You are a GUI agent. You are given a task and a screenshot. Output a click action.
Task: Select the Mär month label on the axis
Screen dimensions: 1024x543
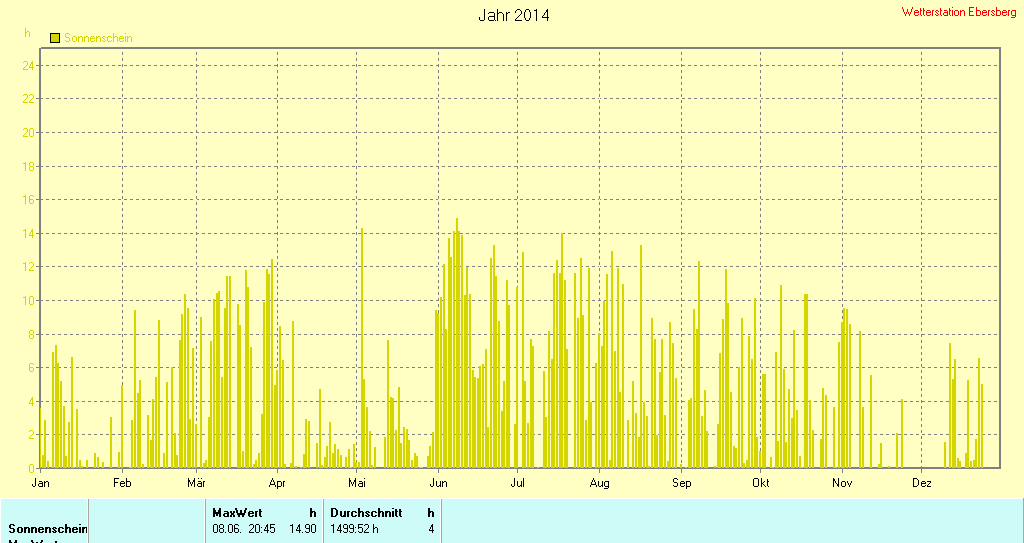tap(197, 483)
